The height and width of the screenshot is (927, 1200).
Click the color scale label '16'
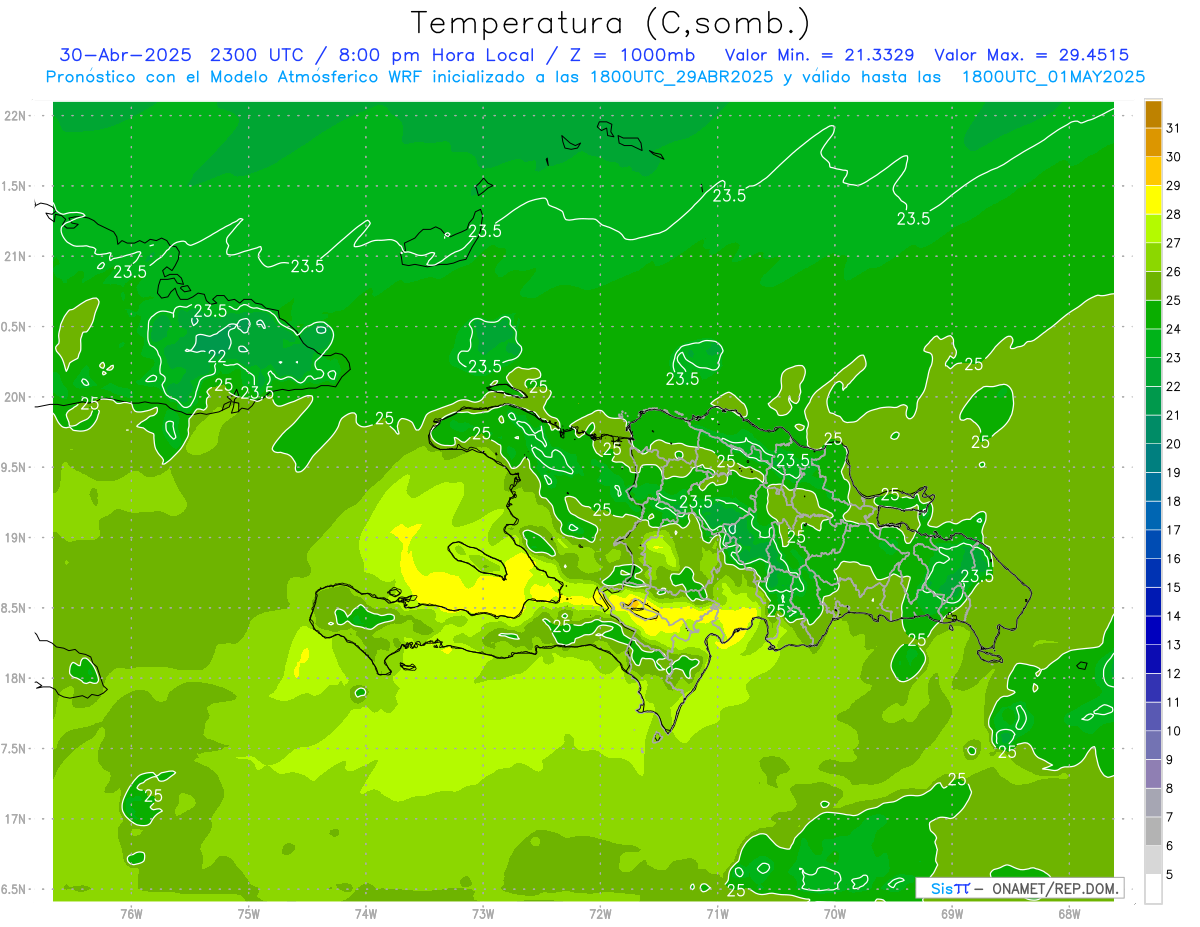tap(1174, 559)
